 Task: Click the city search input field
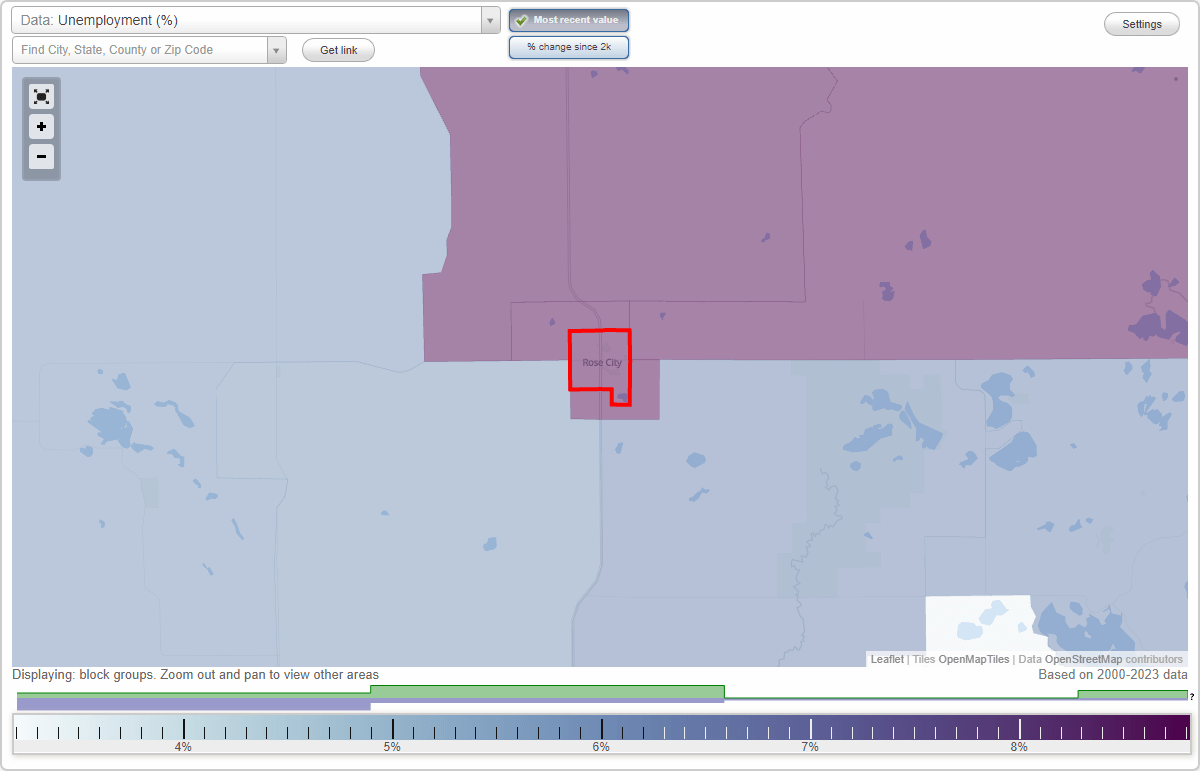click(x=140, y=48)
